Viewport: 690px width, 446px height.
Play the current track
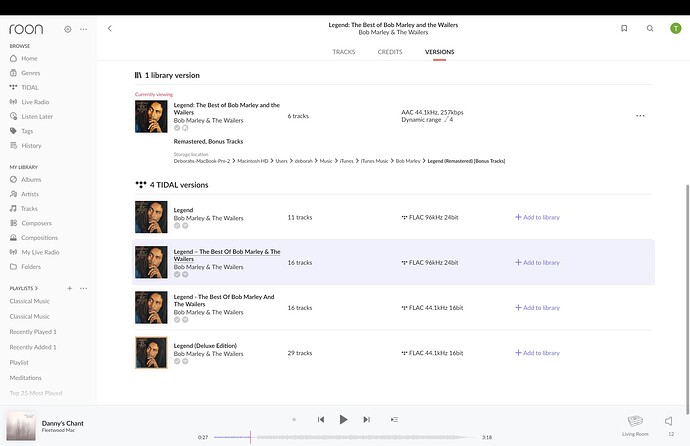[x=343, y=420]
